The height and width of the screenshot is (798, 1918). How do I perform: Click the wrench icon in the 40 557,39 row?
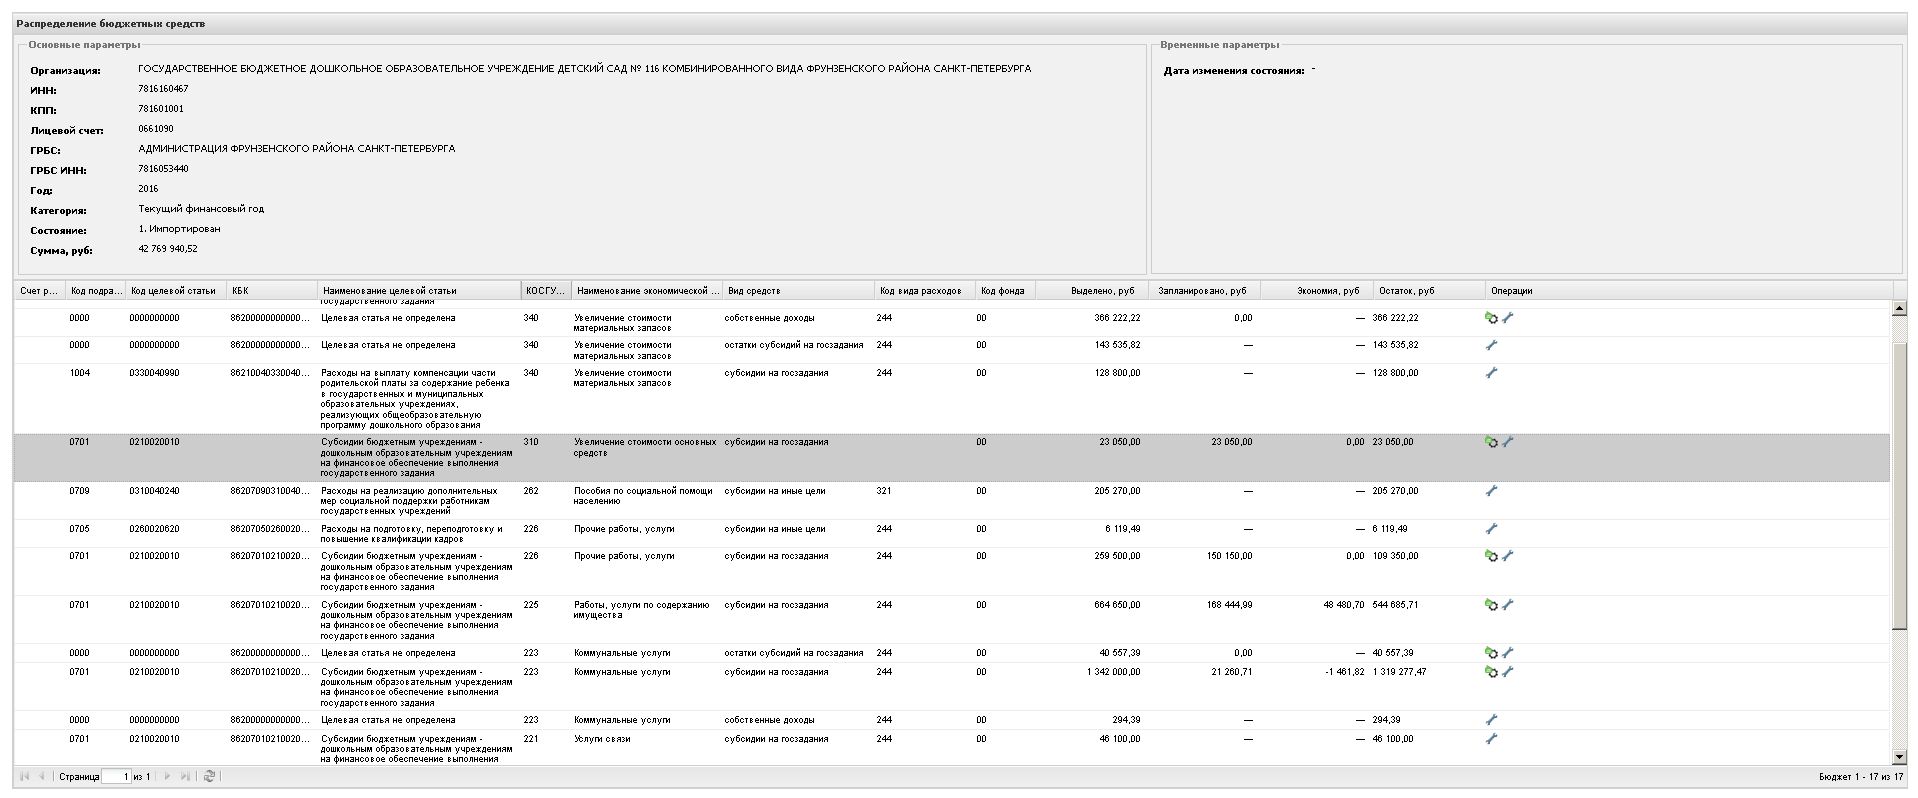[1508, 653]
